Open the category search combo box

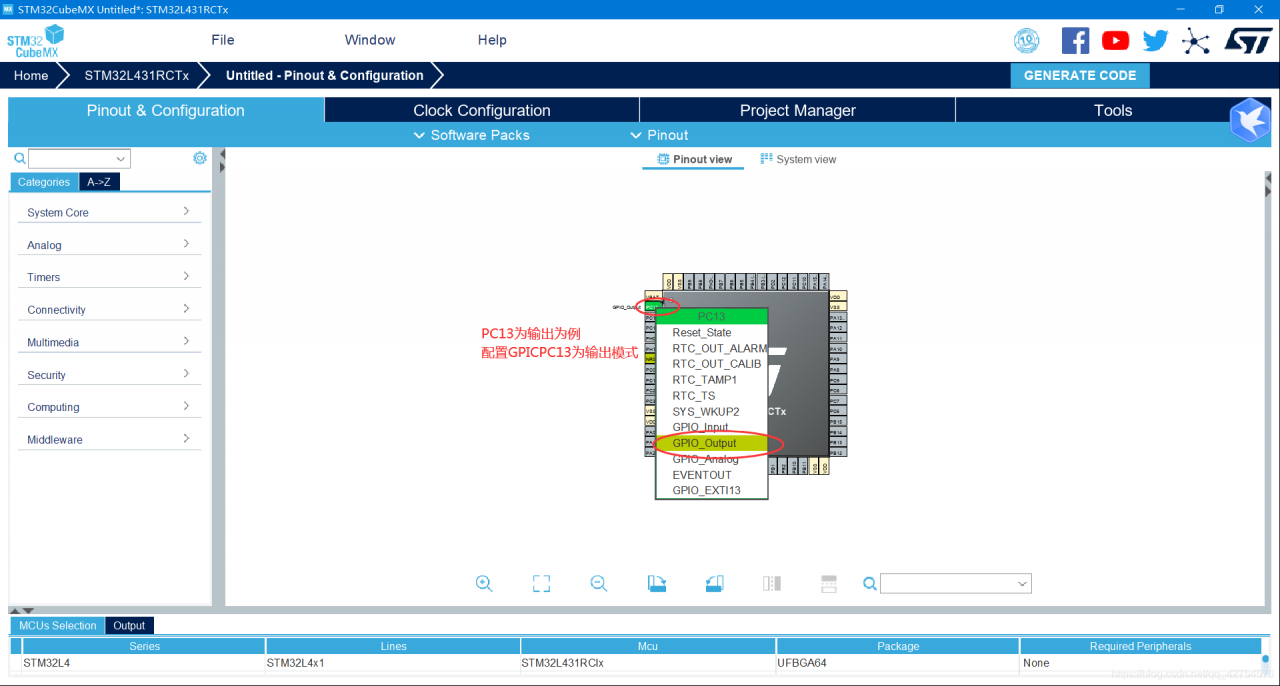point(80,158)
